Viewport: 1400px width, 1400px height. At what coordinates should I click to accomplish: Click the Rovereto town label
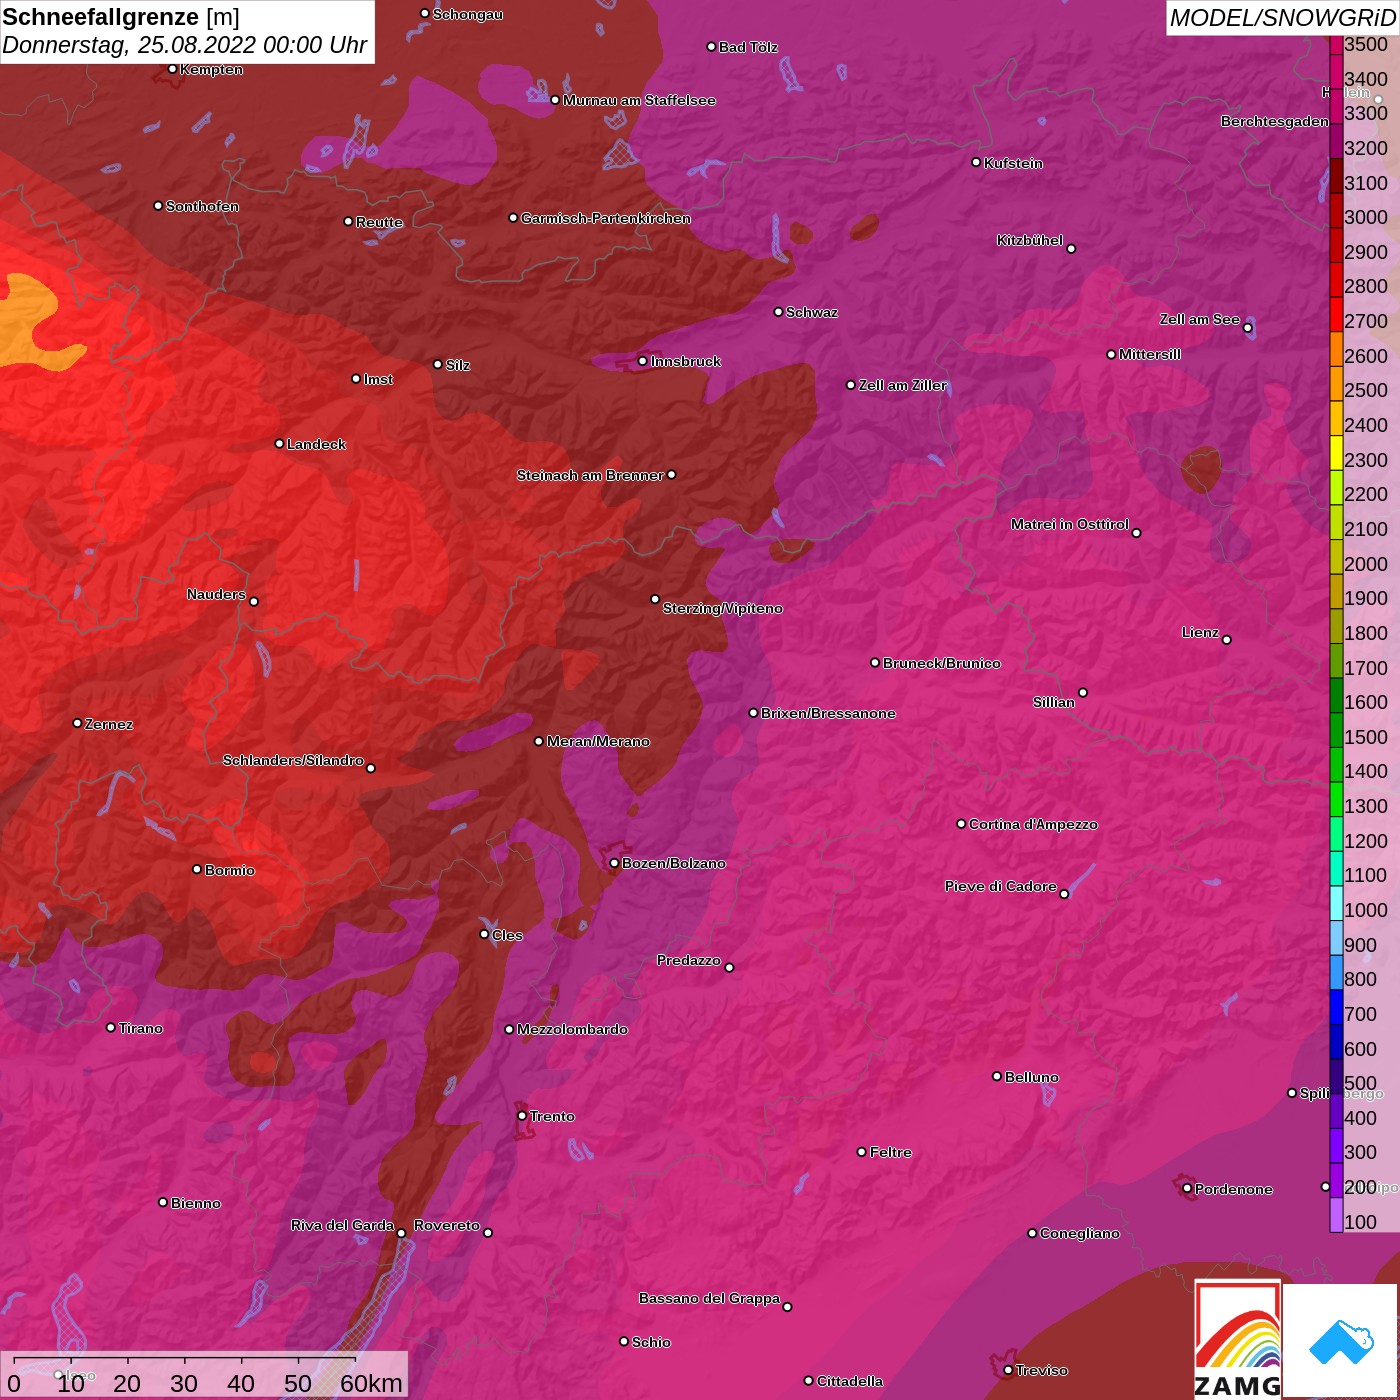[447, 1225]
